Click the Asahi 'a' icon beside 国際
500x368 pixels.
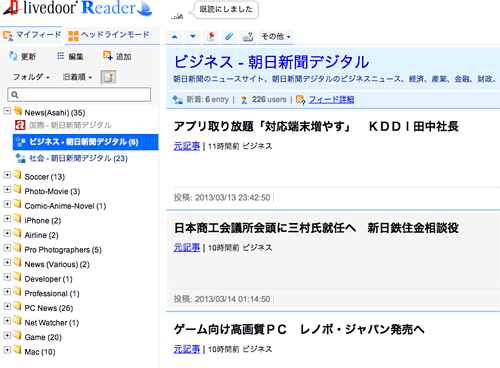pos(20,125)
